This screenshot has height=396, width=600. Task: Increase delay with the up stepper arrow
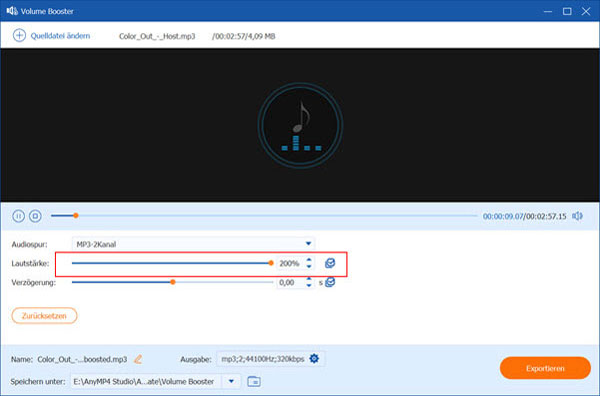pos(309,279)
